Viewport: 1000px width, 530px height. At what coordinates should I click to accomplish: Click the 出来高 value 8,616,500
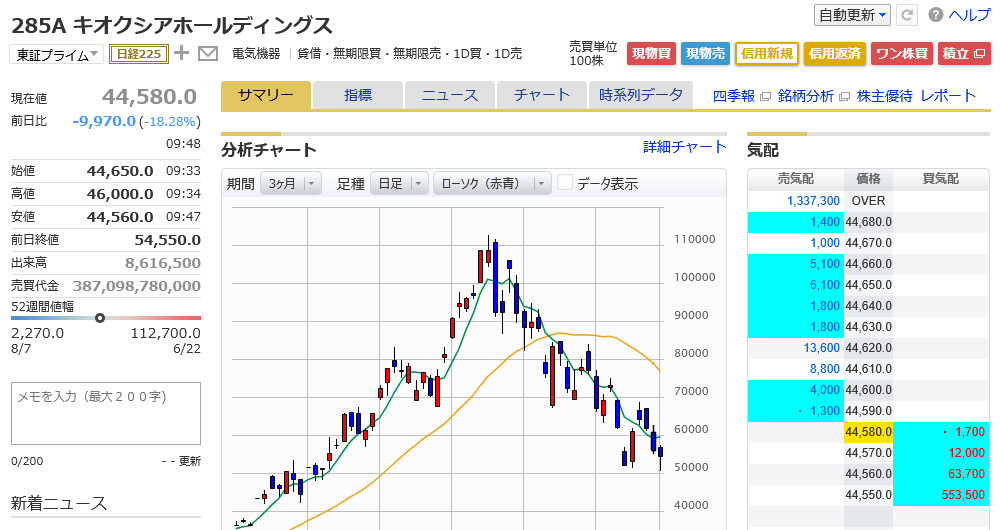pos(163,263)
